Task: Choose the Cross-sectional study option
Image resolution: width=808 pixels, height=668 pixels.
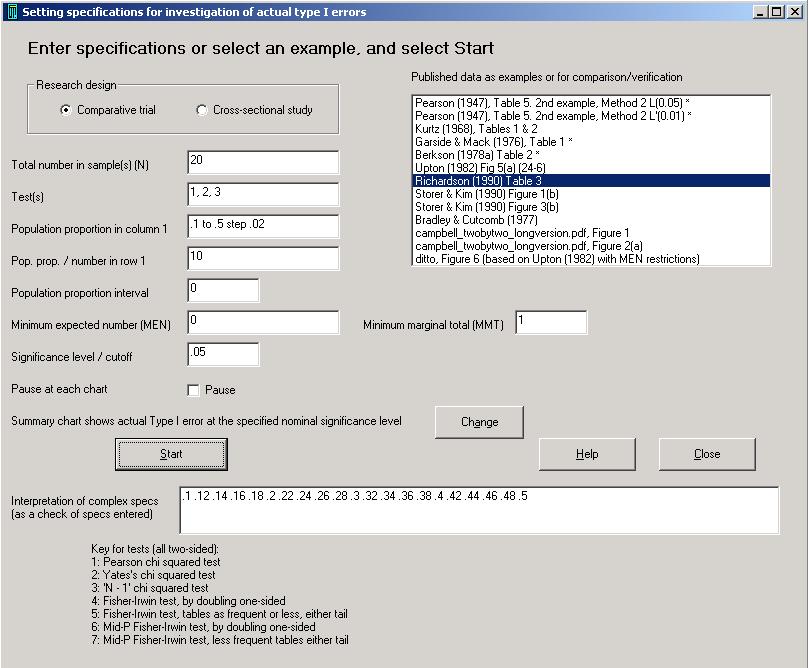Action: (x=202, y=110)
